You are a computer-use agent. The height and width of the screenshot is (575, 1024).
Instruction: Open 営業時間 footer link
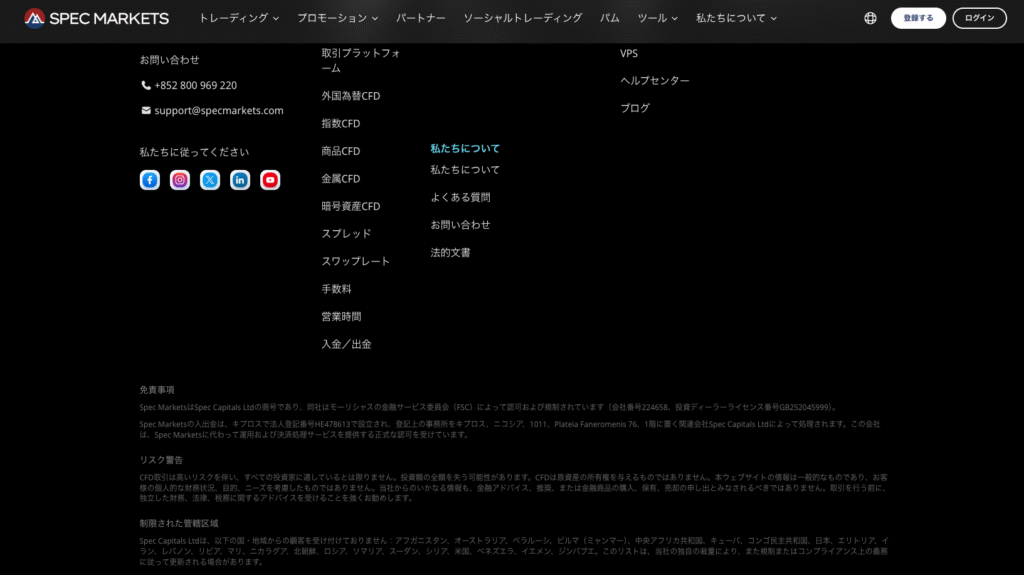pyautogui.click(x=341, y=317)
